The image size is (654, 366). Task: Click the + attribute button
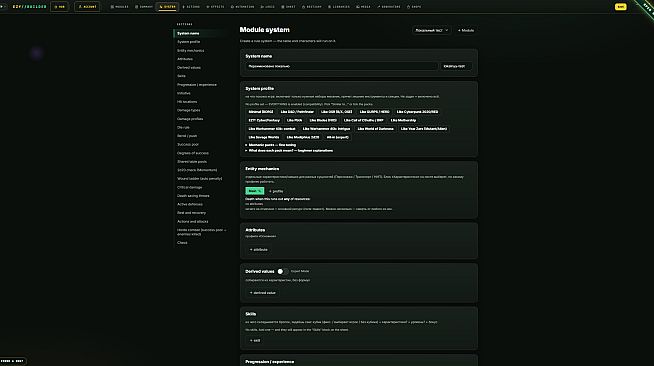click(259, 250)
